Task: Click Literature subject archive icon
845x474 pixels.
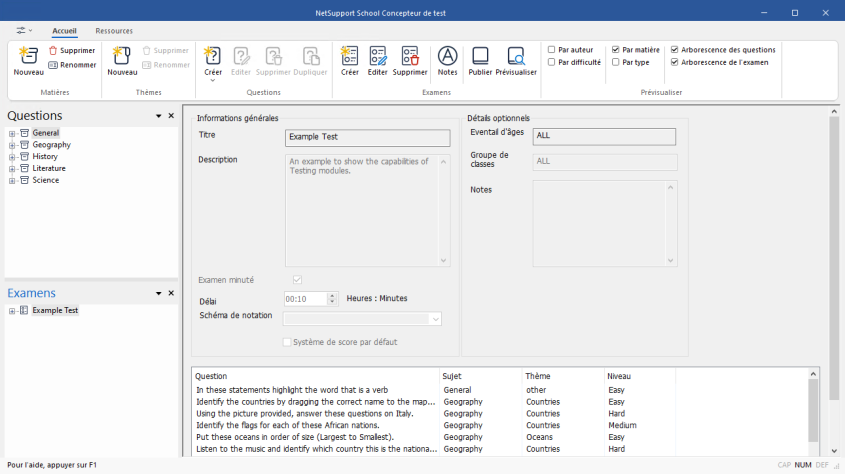Action: pyautogui.click(x=24, y=168)
